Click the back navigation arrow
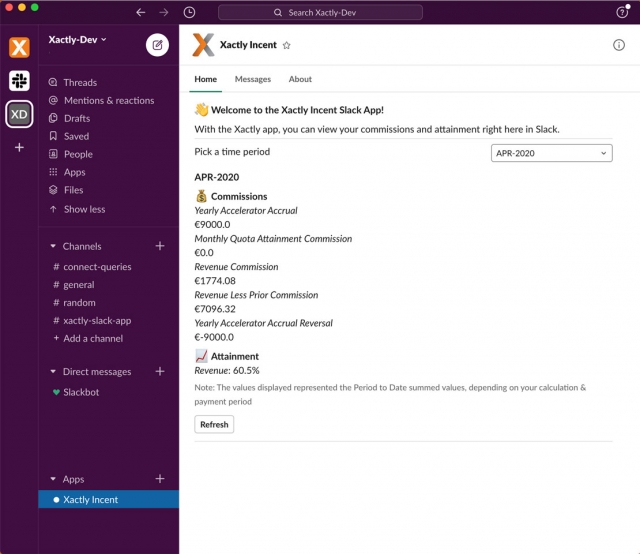The height and width of the screenshot is (554, 640). [x=141, y=13]
